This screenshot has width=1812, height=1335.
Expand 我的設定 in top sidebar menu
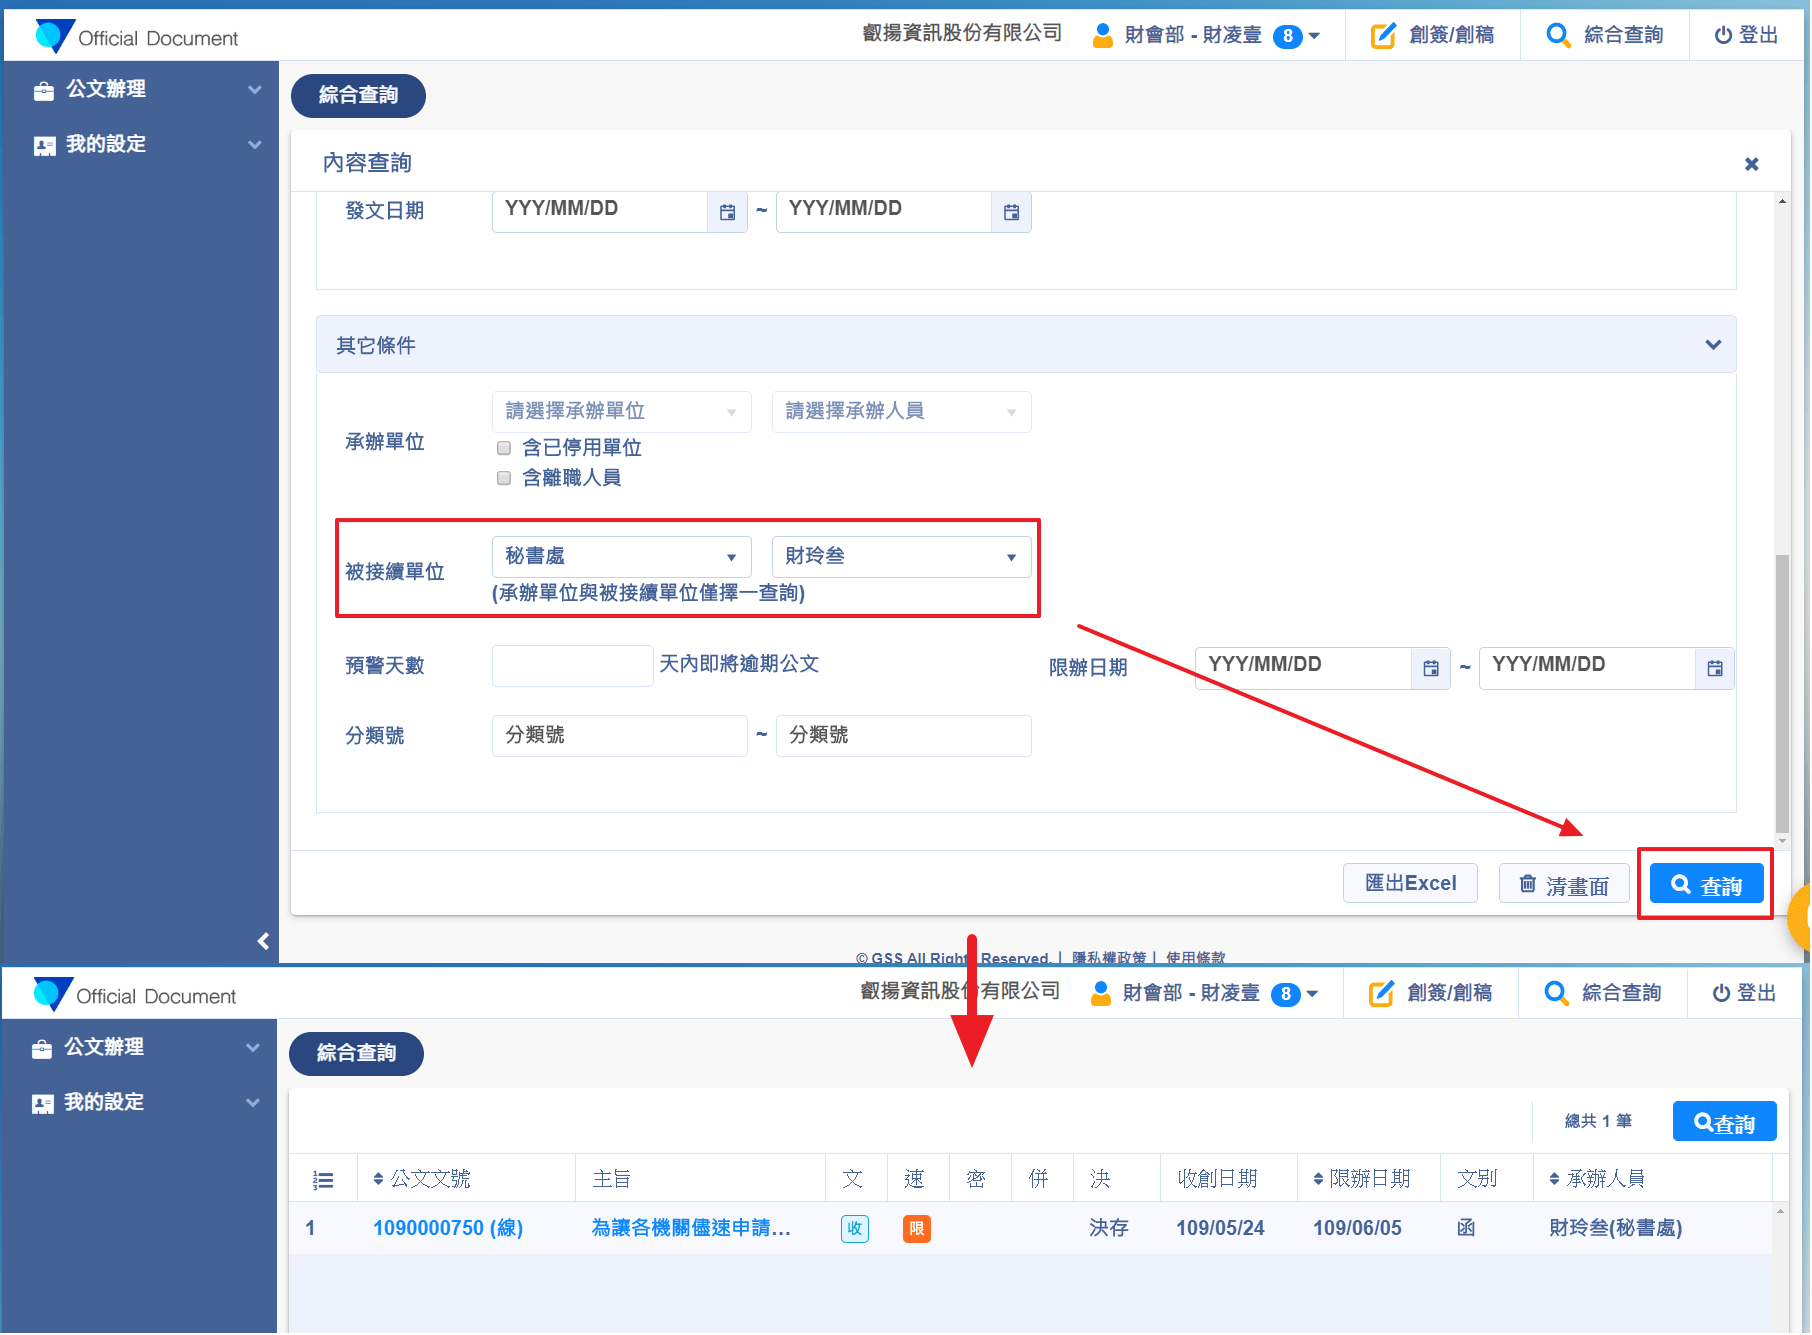(x=140, y=145)
